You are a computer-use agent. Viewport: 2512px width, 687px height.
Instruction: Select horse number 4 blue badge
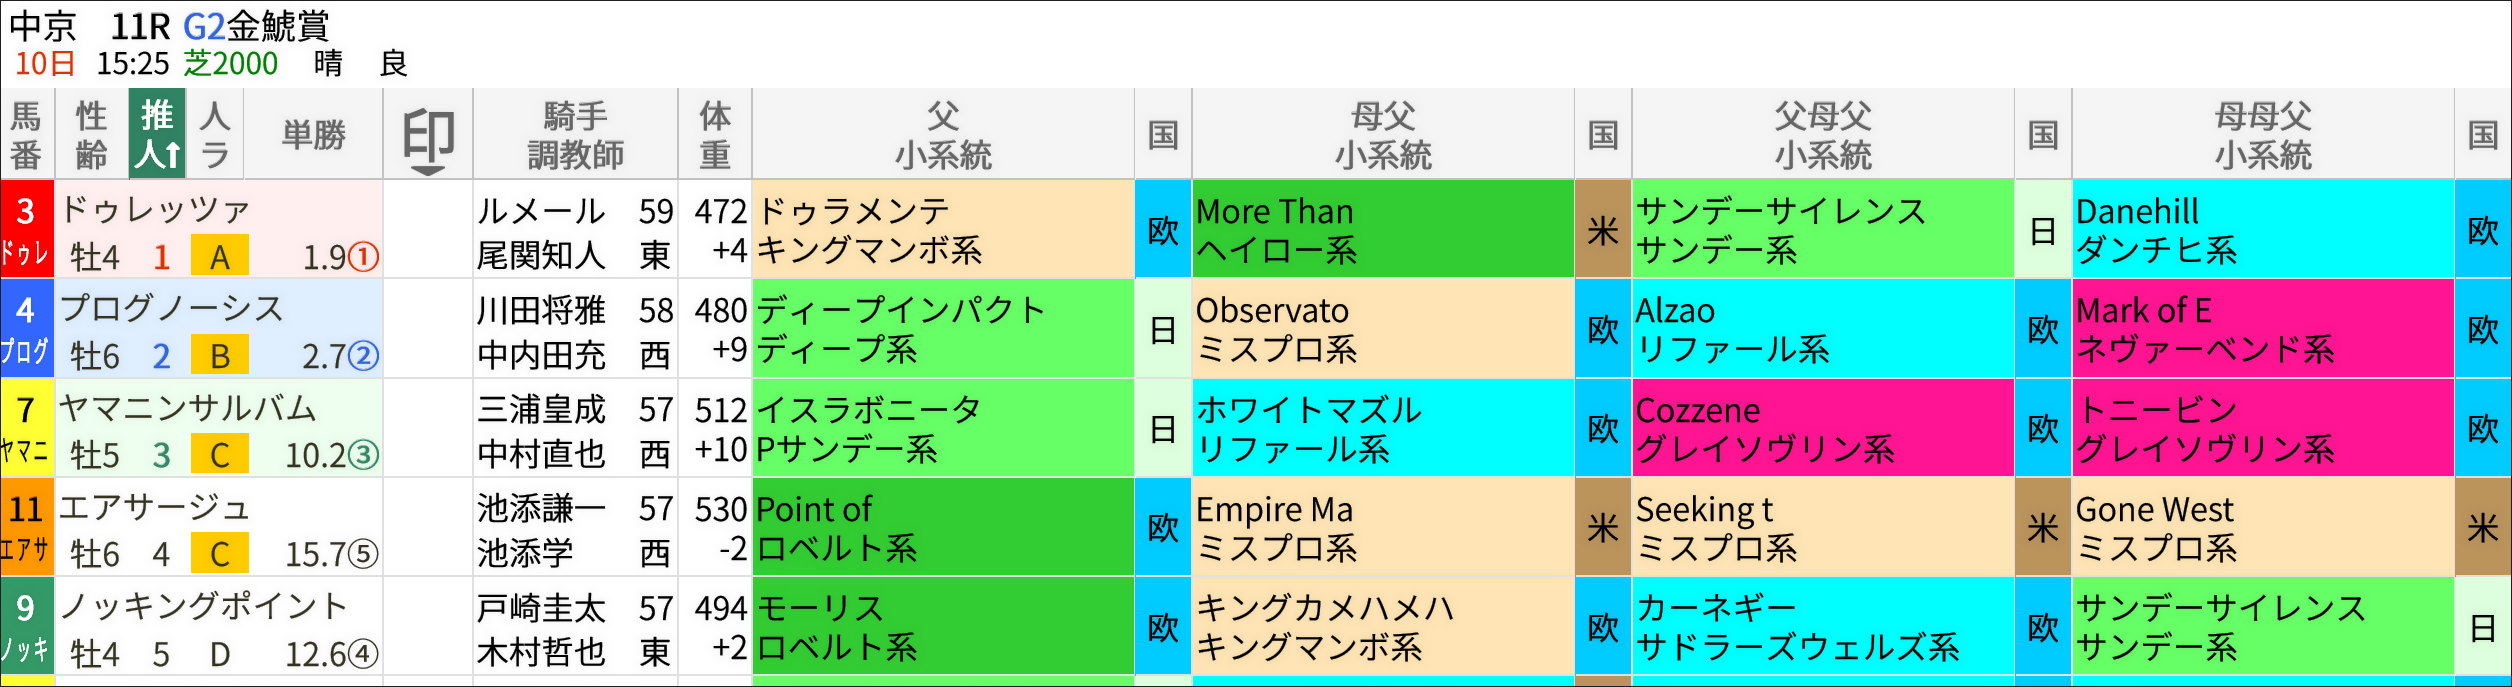coord(27,328)
